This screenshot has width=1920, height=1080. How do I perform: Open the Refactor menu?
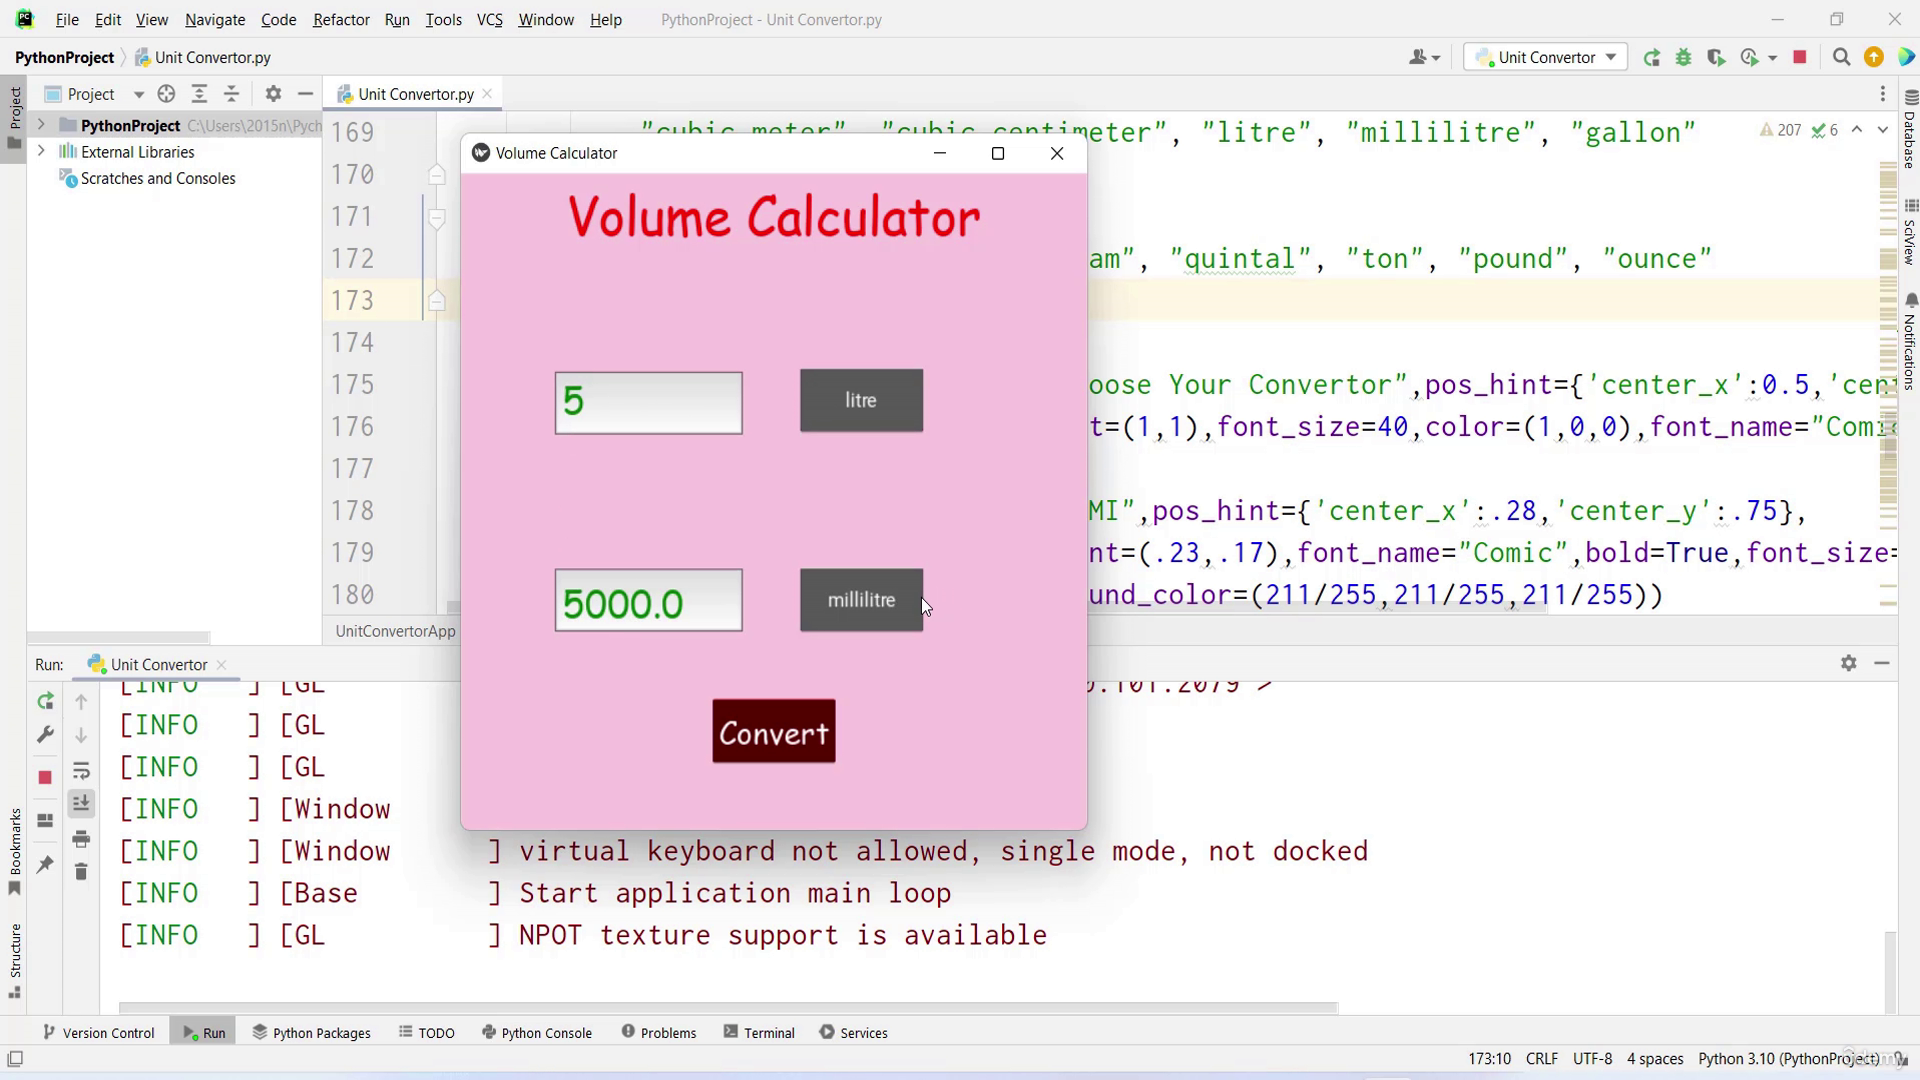pos(341,20)
